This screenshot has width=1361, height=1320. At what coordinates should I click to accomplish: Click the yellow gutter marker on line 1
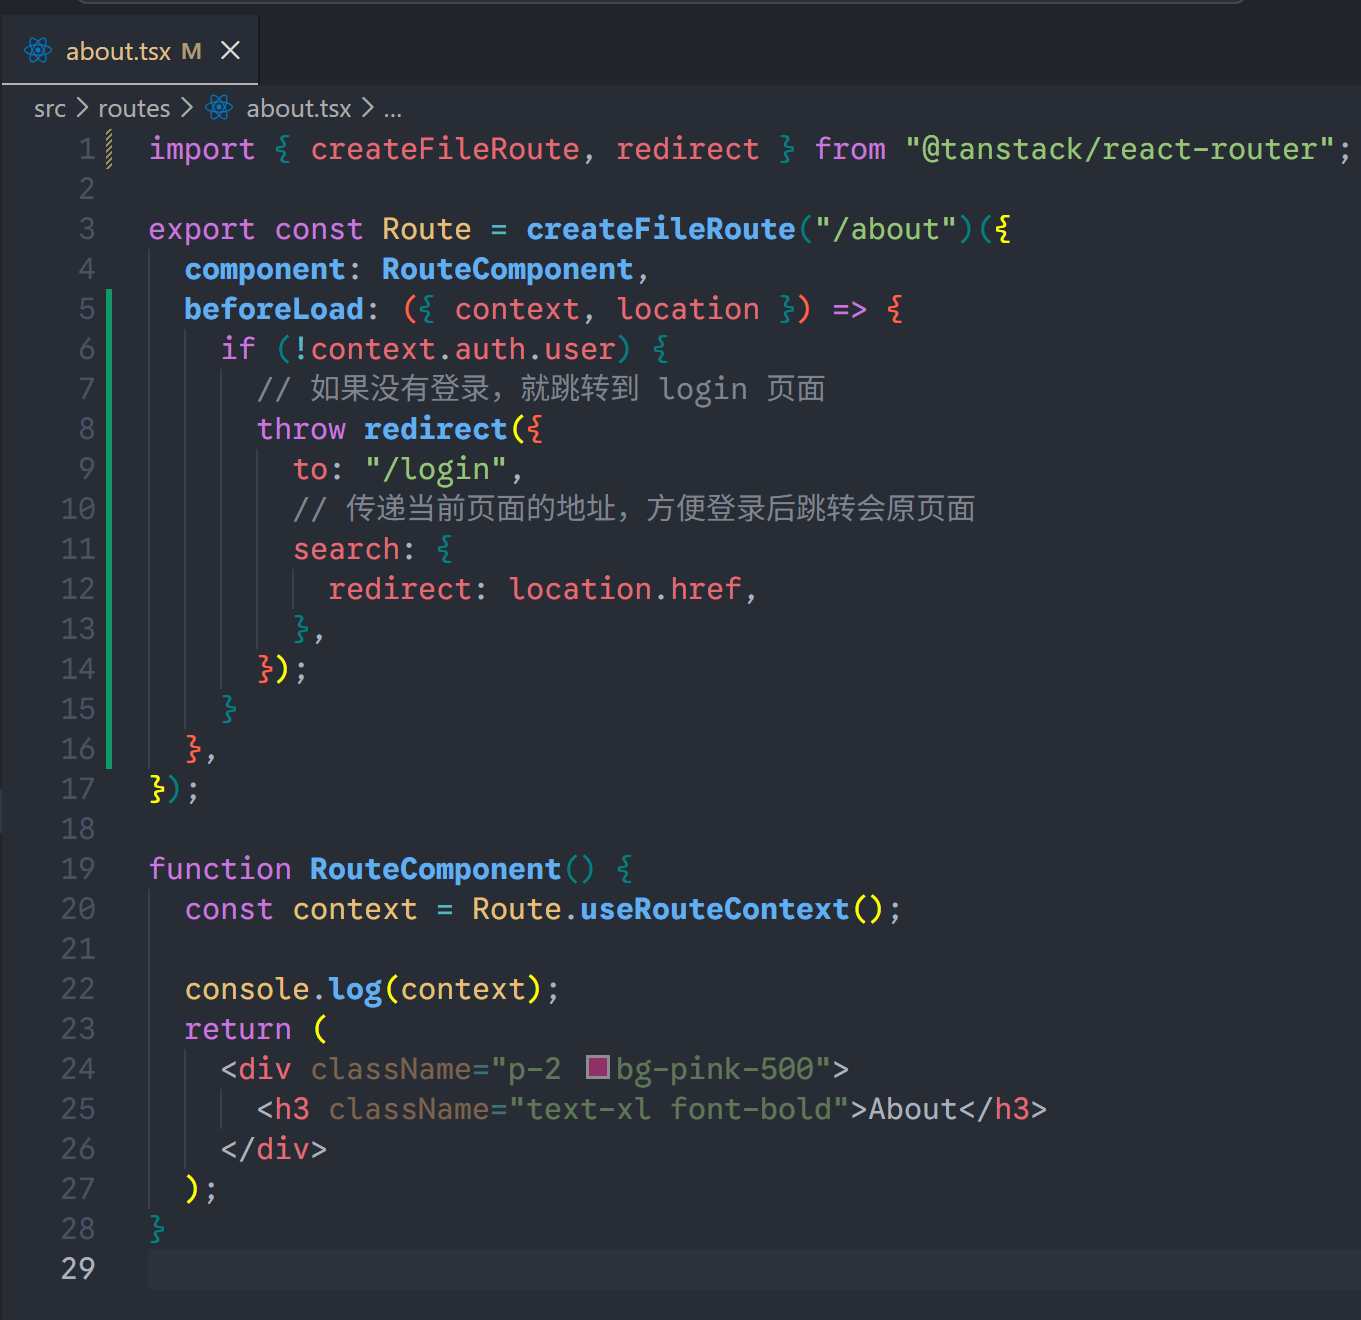(x=109, y=149)
